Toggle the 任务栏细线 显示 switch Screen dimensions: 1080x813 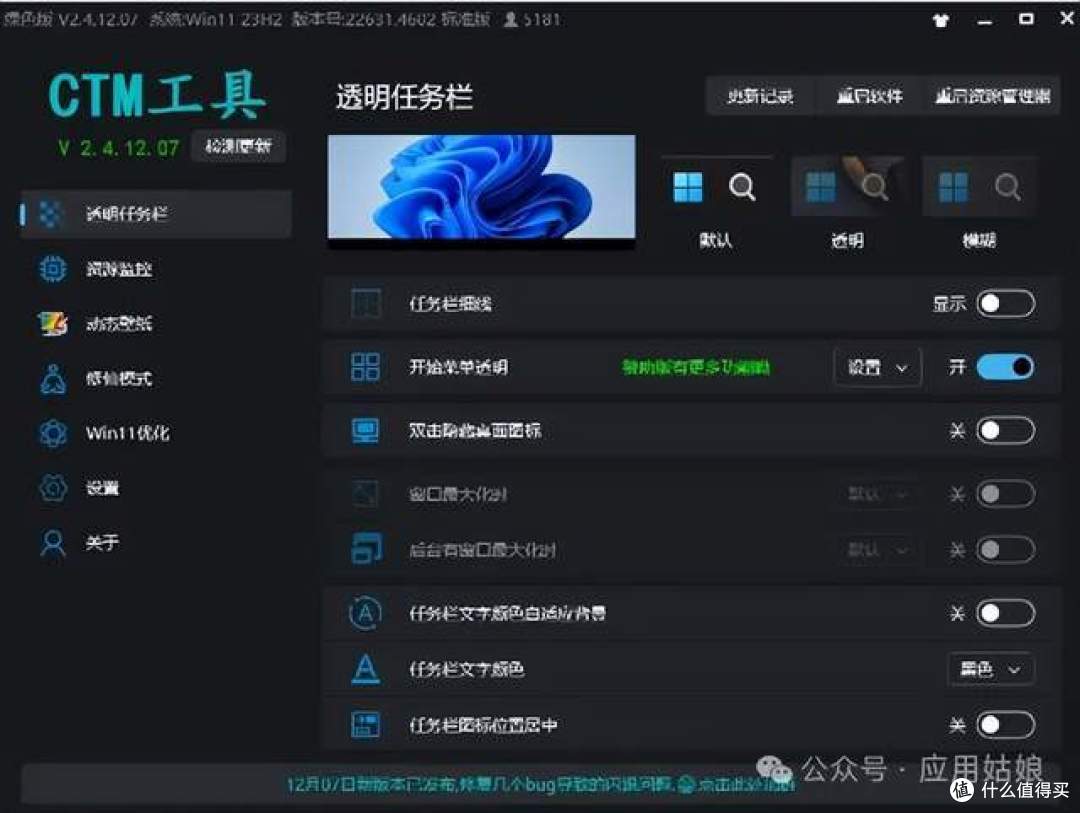pyautogui.click(x=1006, y=303)
